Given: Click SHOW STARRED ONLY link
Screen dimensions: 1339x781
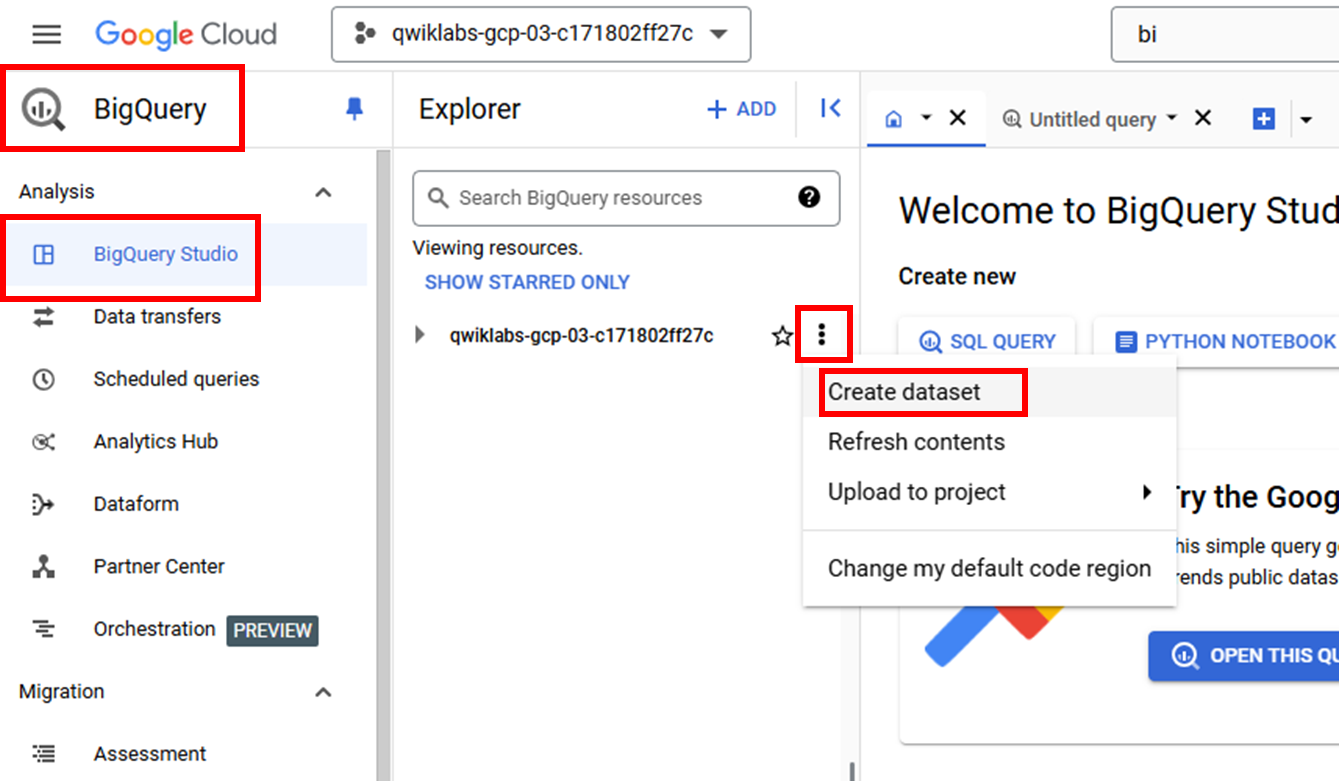Looking at the screenshot, I should pyautogui.click(x=527, y=282).
